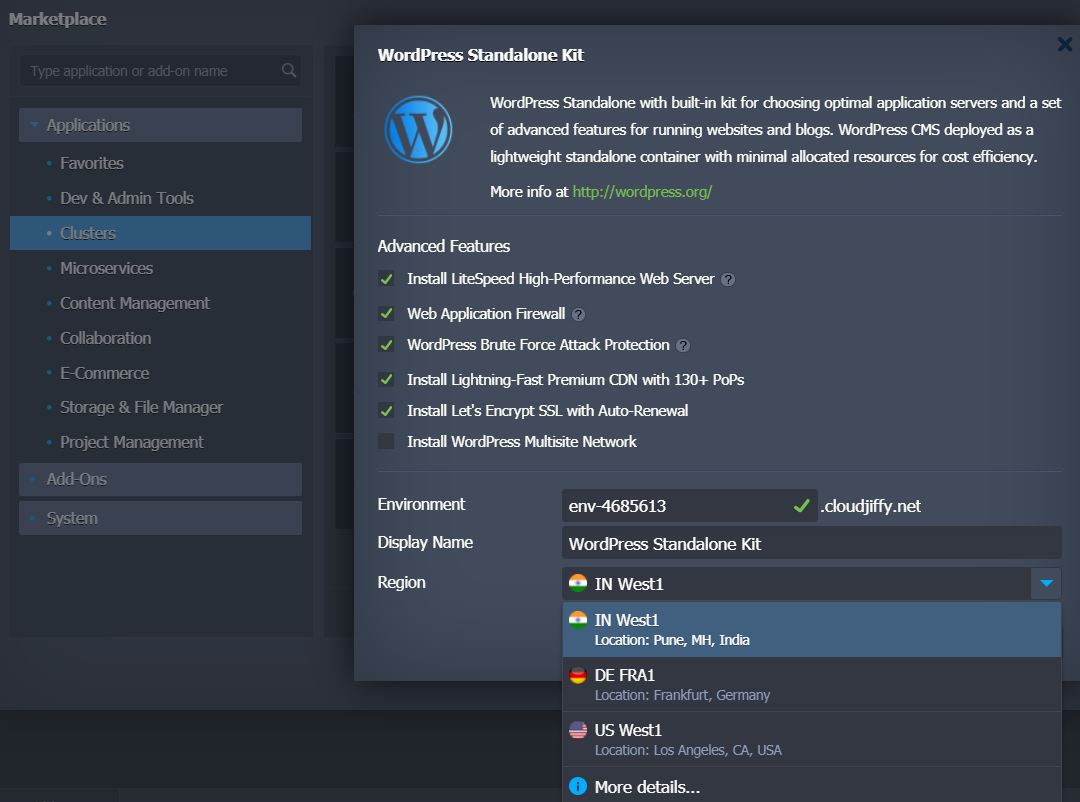Expand the System section
This screenshot has width=1080, height=802.
click(x=160, y=518)
